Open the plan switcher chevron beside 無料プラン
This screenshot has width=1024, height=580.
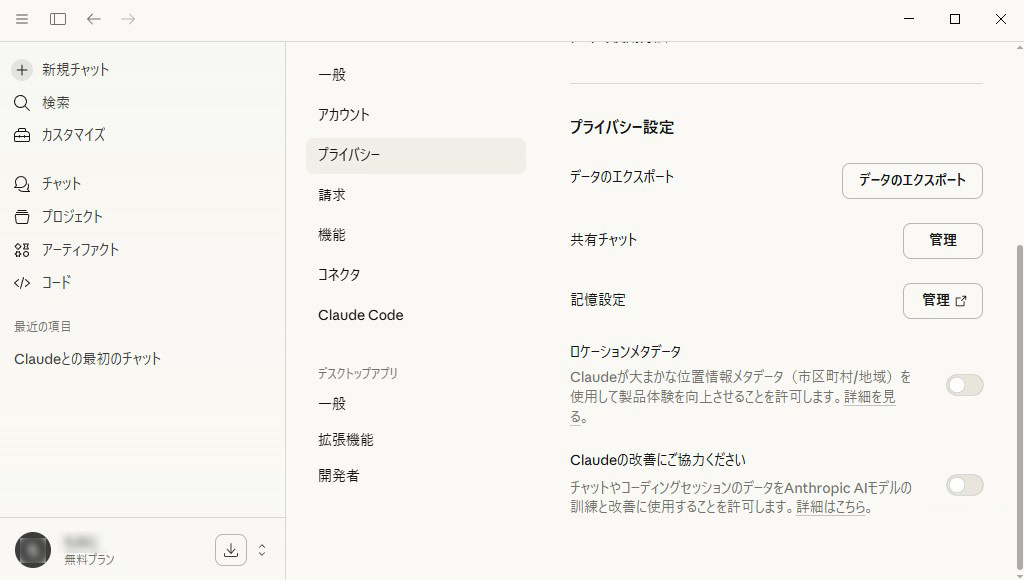[261, 550]
